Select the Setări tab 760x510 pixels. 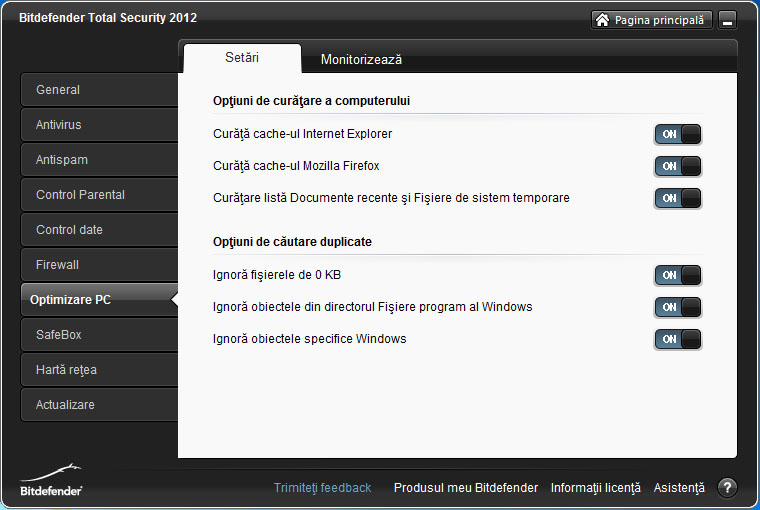tap(241, 58)
